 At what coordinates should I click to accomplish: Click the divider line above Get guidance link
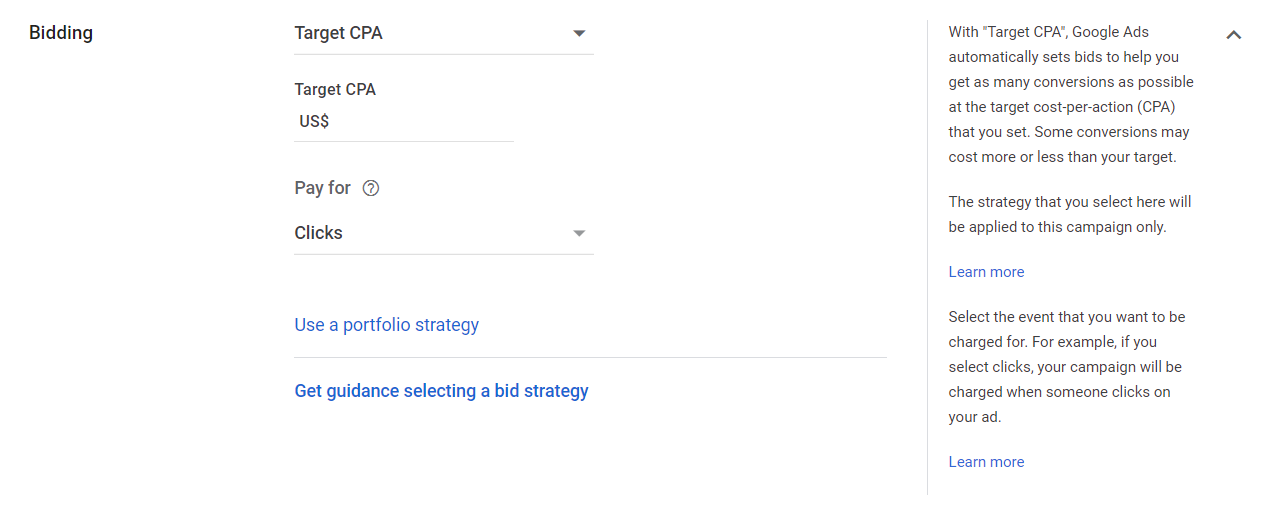click(x=590, y=357)
